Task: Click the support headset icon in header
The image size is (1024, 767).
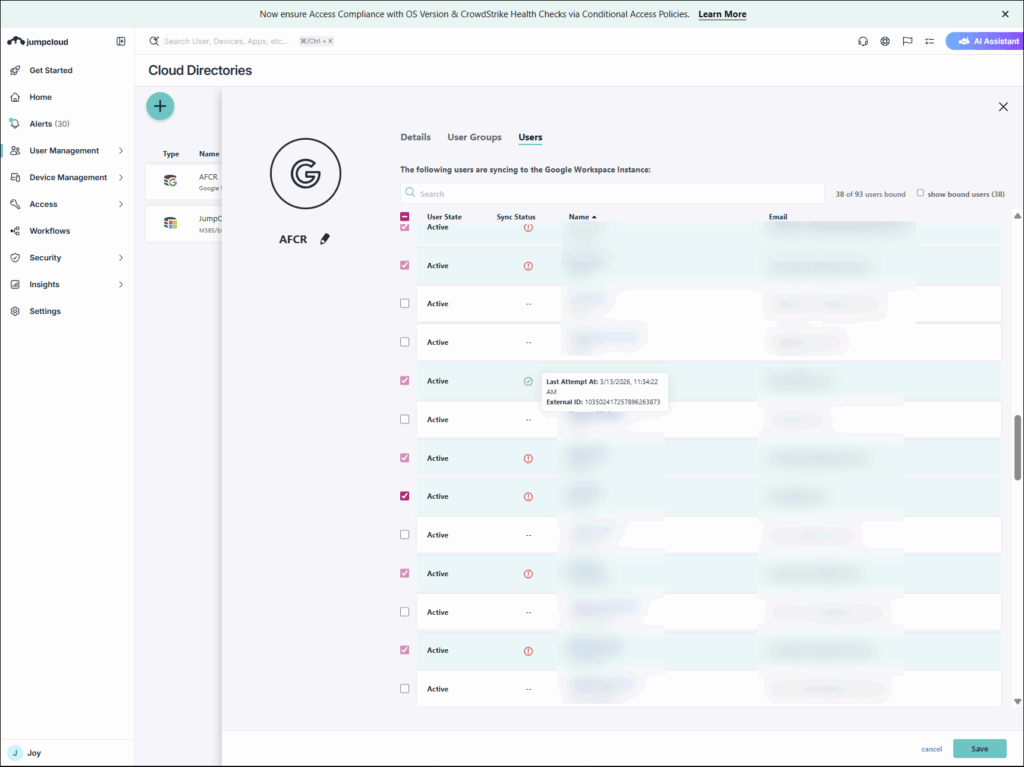Action: point(863,41)
